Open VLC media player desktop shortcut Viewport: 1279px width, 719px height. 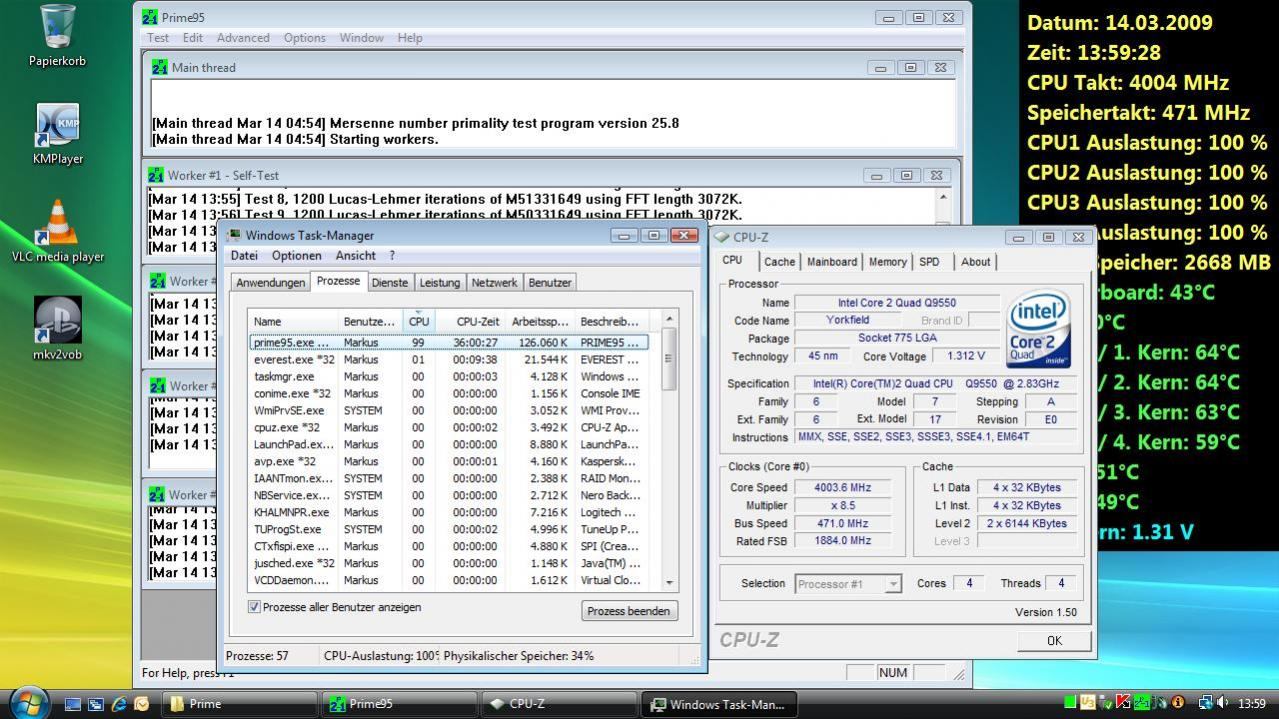(57, 231)
